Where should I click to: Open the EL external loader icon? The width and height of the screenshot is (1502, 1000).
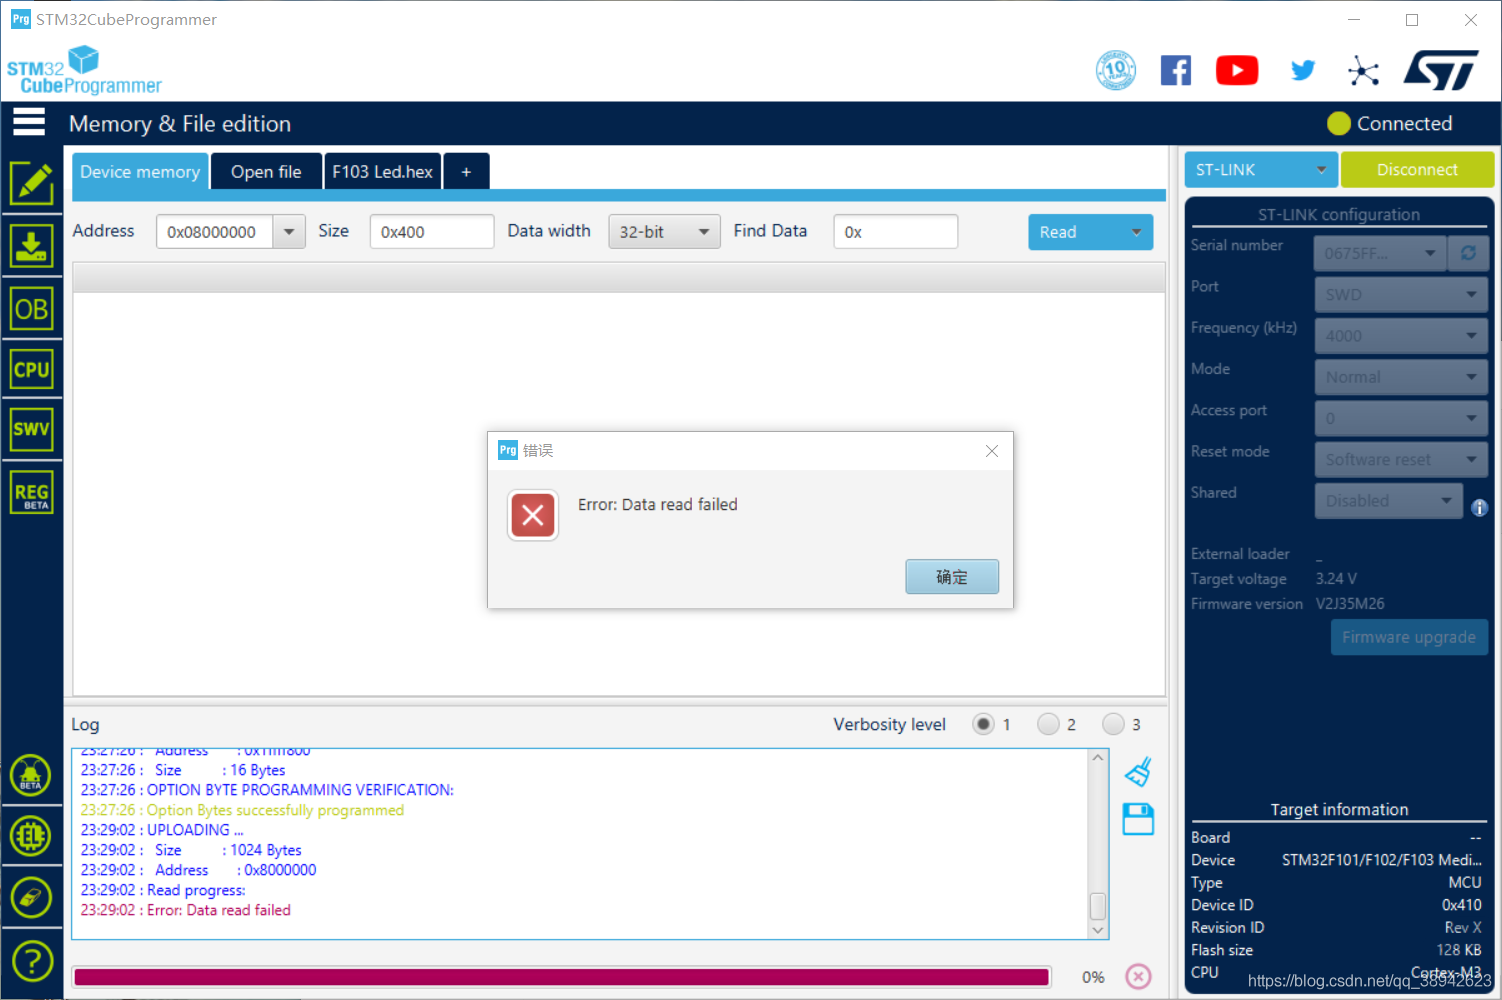(x=31, y=836)
